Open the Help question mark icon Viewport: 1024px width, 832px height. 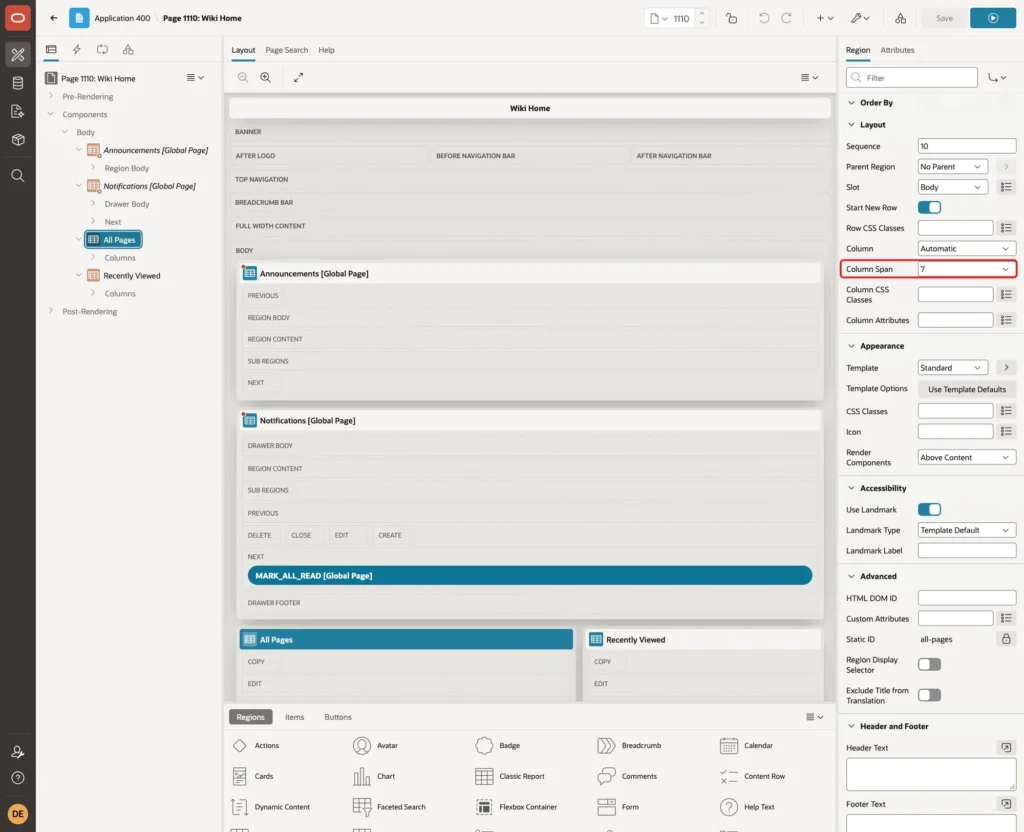[x=18, y=778]
